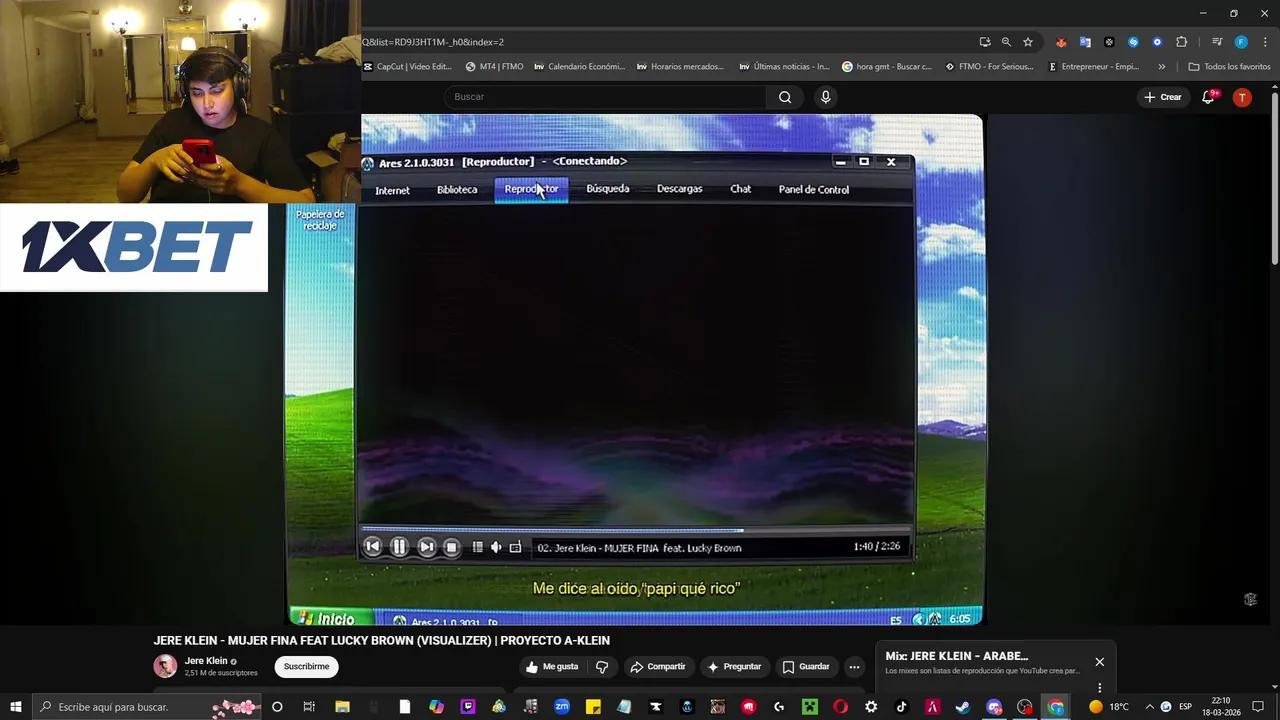Click the volume speaker icon in Ares

point(494,547)
